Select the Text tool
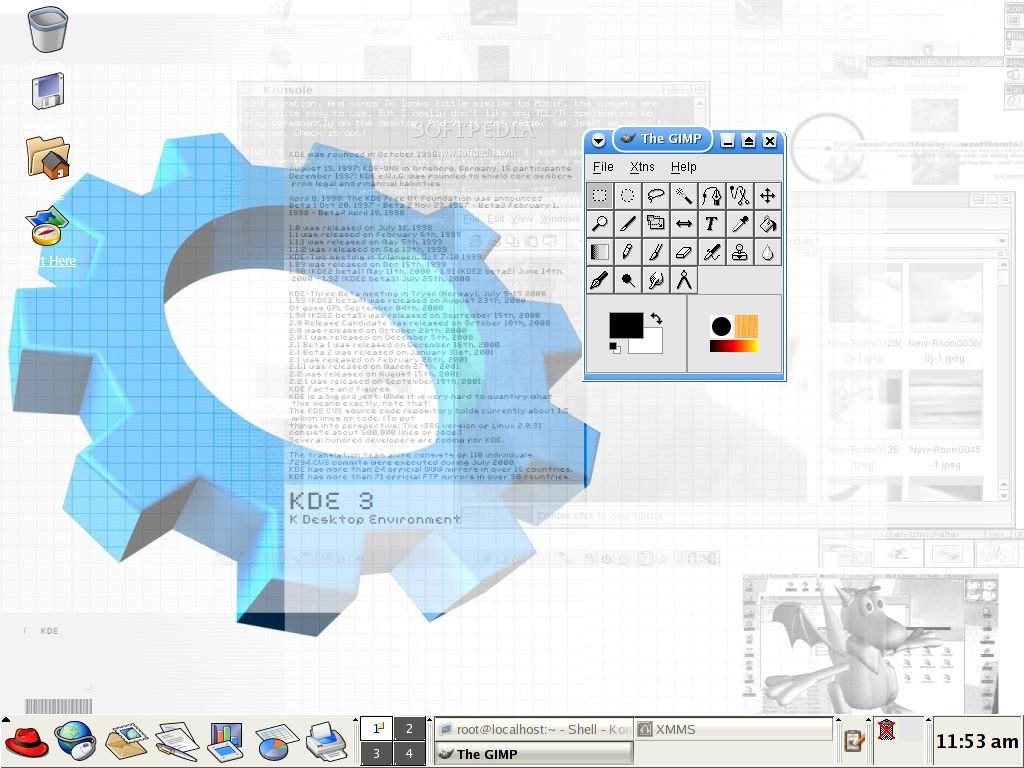The image size is (1024, 768). (712, 223)
